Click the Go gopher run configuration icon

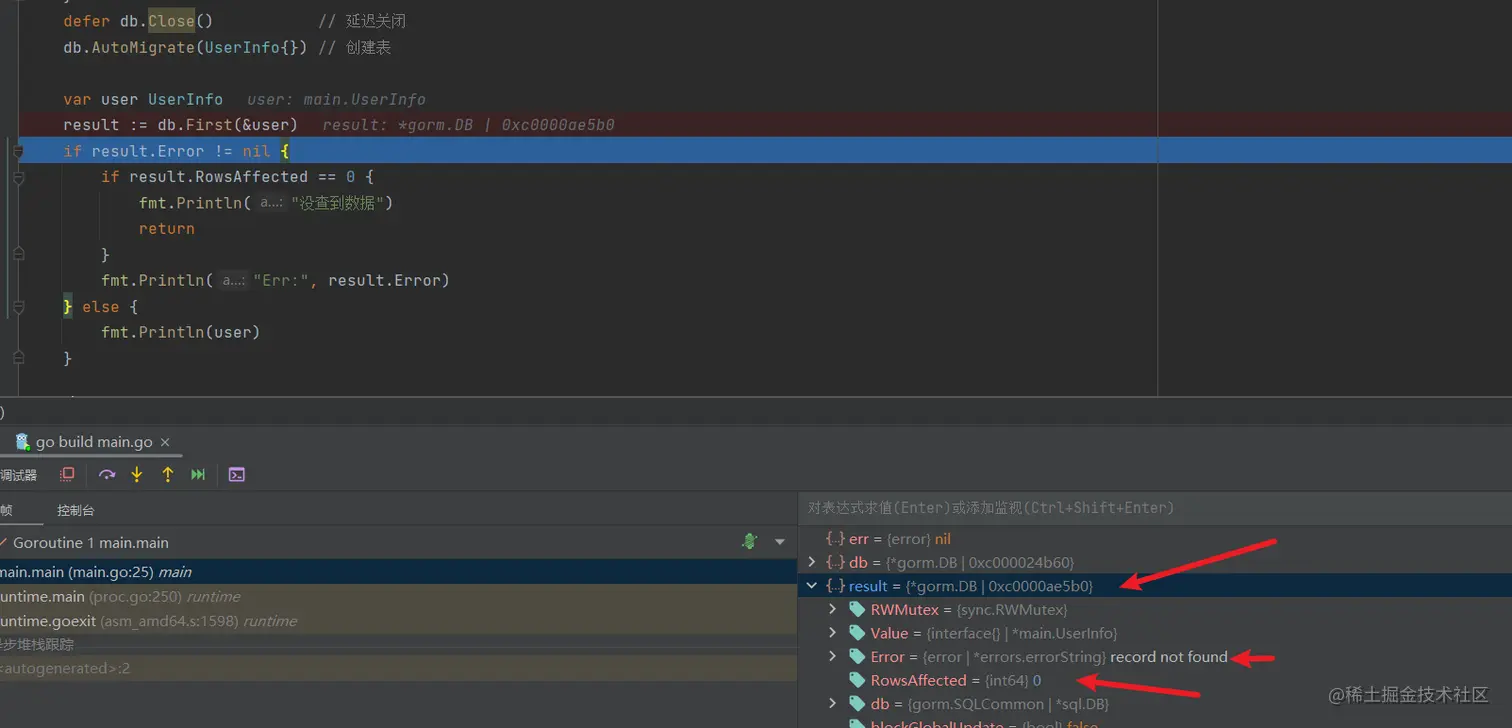[22, 441]
